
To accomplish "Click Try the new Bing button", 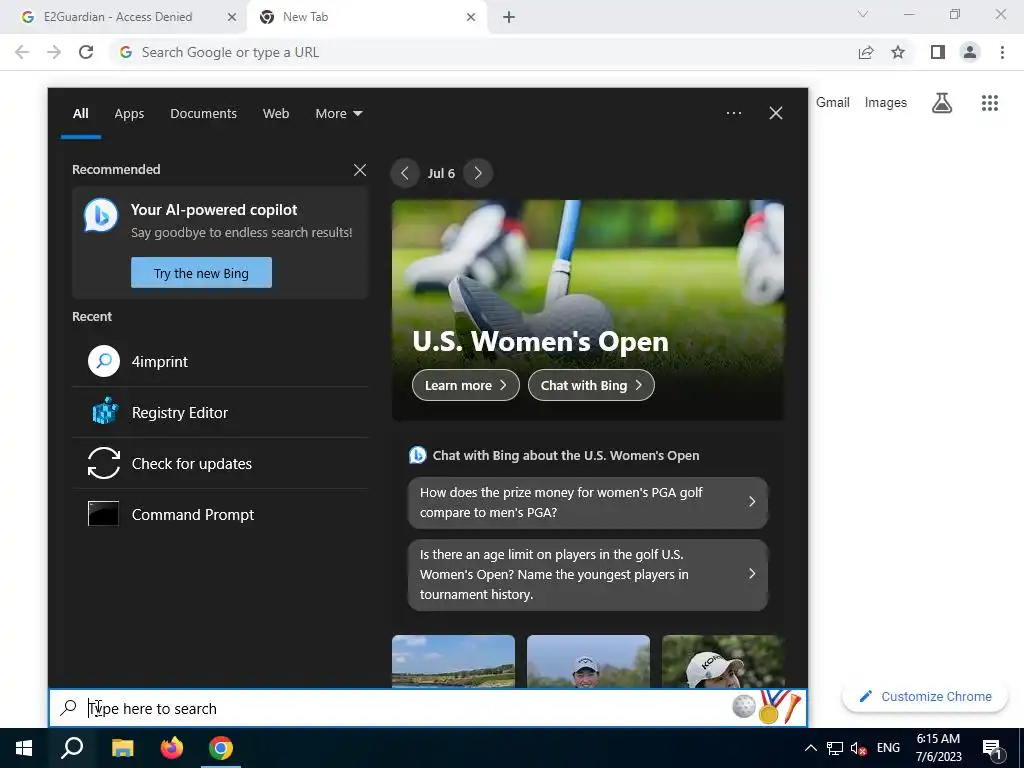I will 201,273.
